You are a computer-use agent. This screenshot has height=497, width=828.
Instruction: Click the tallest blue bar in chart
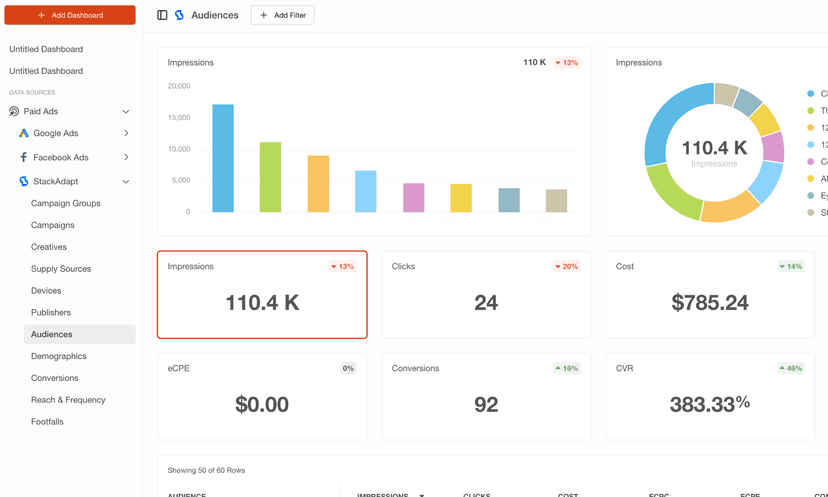click(223, 158)
